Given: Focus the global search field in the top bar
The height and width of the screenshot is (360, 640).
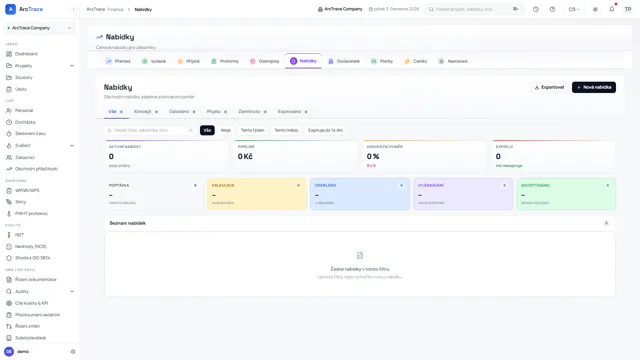Looking at the screenshot, I should click(x=474, y=9).
